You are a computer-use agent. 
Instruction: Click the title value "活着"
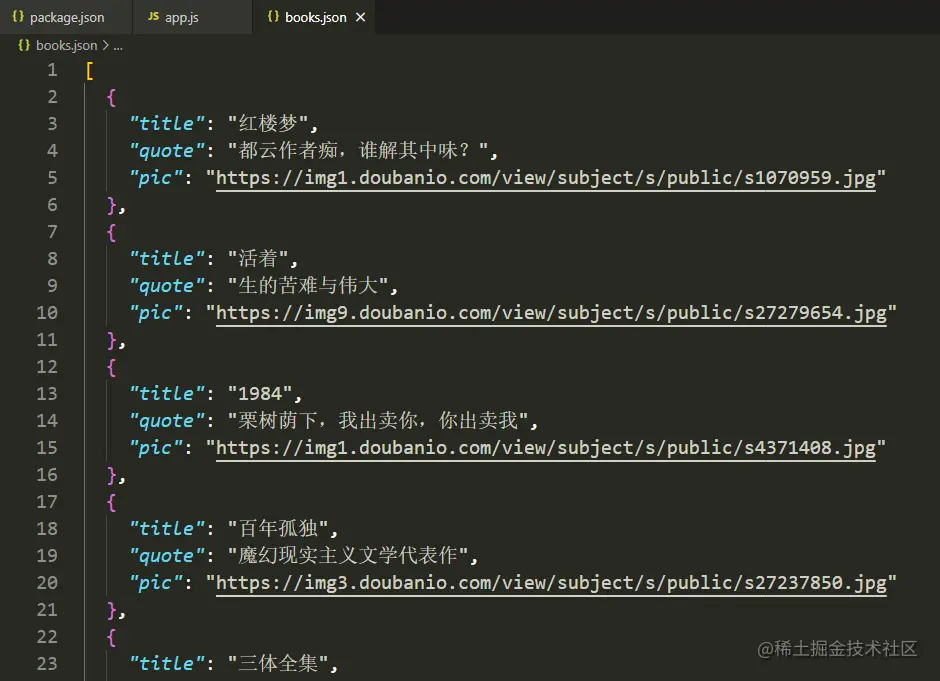click(x=258, y=258)
